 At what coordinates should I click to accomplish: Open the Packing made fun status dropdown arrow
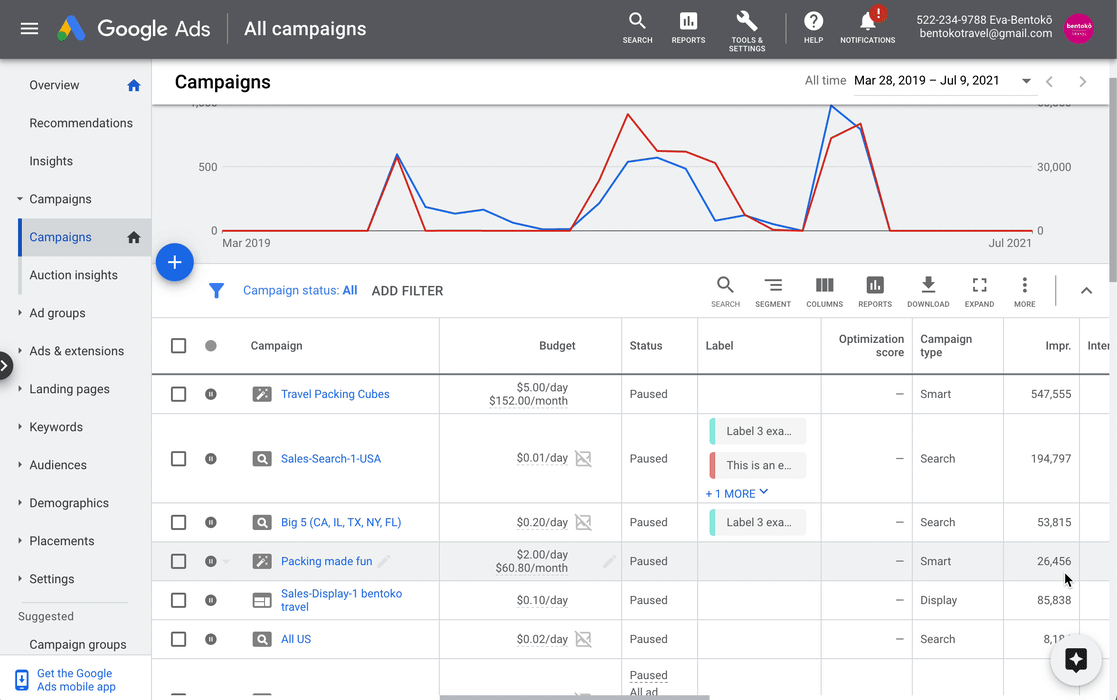click(x=226, y=561)
